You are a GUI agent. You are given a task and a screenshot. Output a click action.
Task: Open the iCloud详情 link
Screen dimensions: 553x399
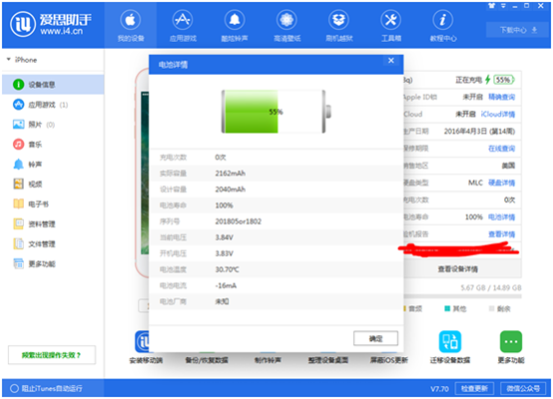pyautogui.click(x=498, y=114)
